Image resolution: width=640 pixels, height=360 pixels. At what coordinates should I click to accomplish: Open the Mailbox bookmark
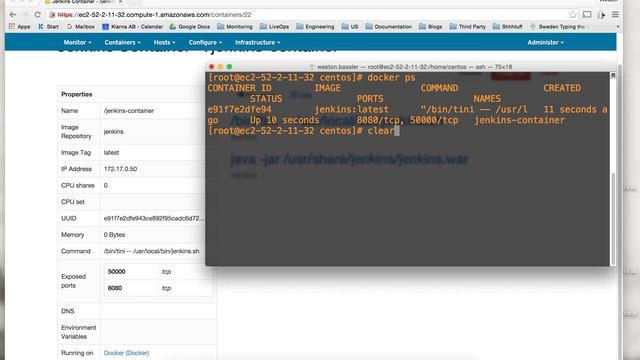click(81, 27)
